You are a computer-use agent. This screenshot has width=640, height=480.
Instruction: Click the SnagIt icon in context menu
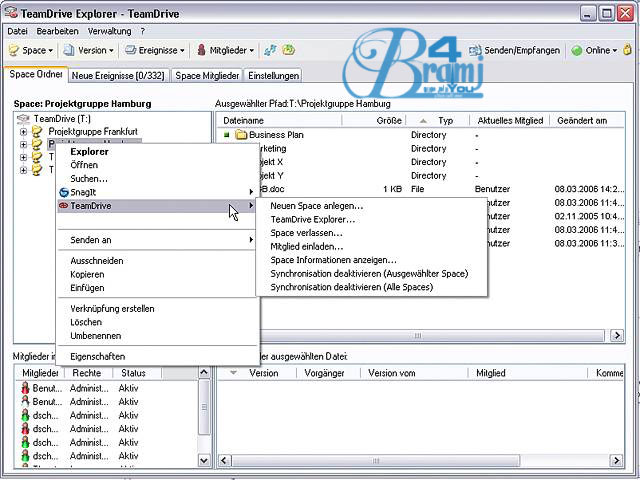click(x=64, y=192)
